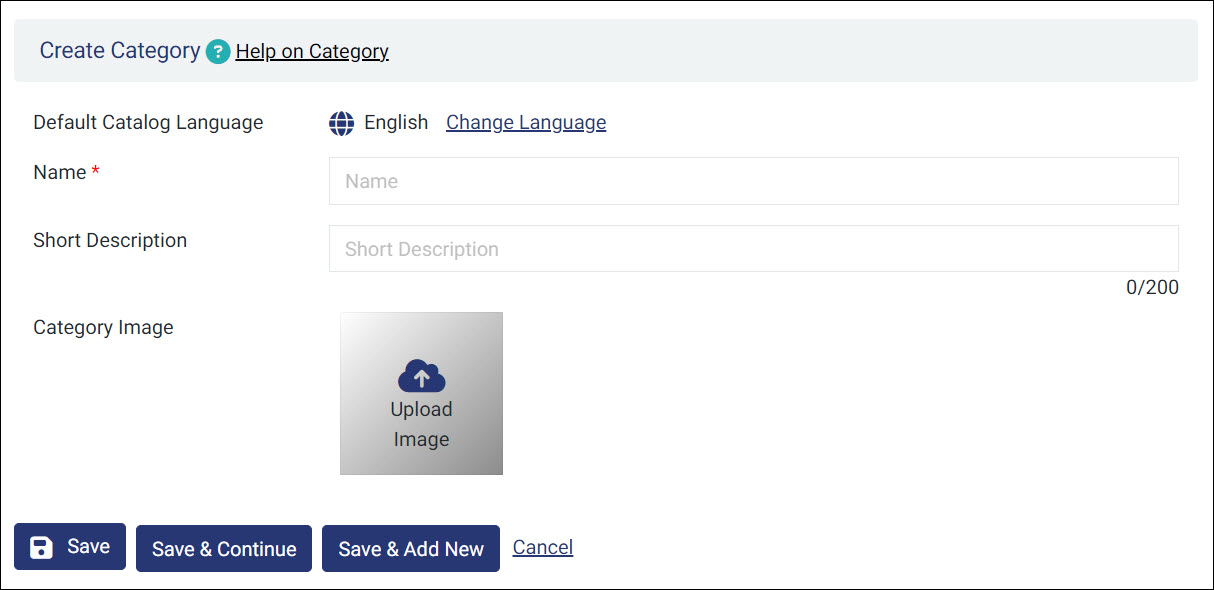The width and height of the screenshot is (1214, 590).
Task: Click the teal question mark help icon
Action: coord(218,51)
